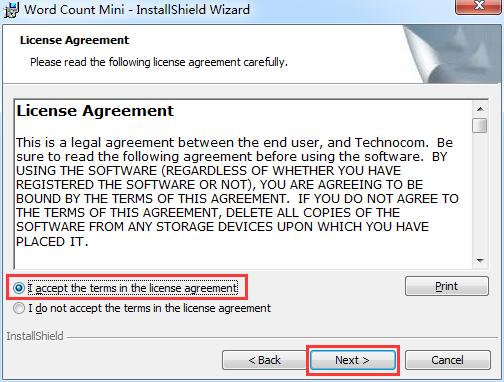Click the "Word Count Mini" title bar text
The width and height of the screenshot is (504, 382).
[x=74, y=9]
